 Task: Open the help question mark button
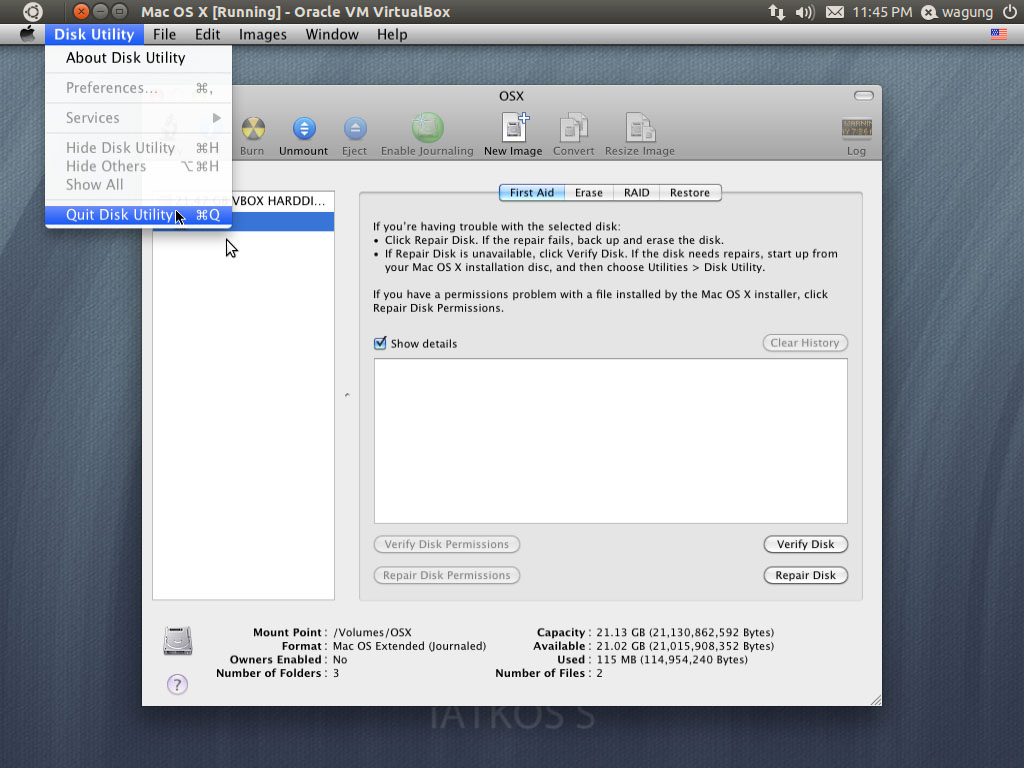click(x=177, y=684)
